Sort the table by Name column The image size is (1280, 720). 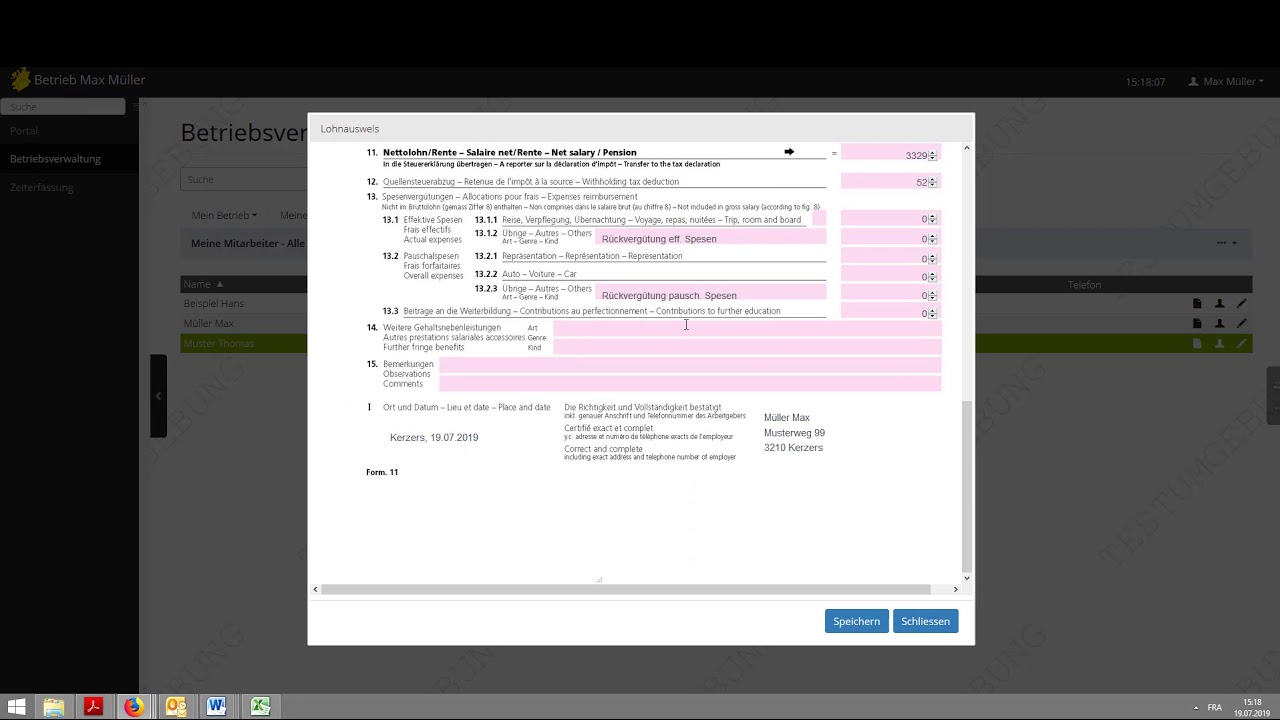pos(203,284)
